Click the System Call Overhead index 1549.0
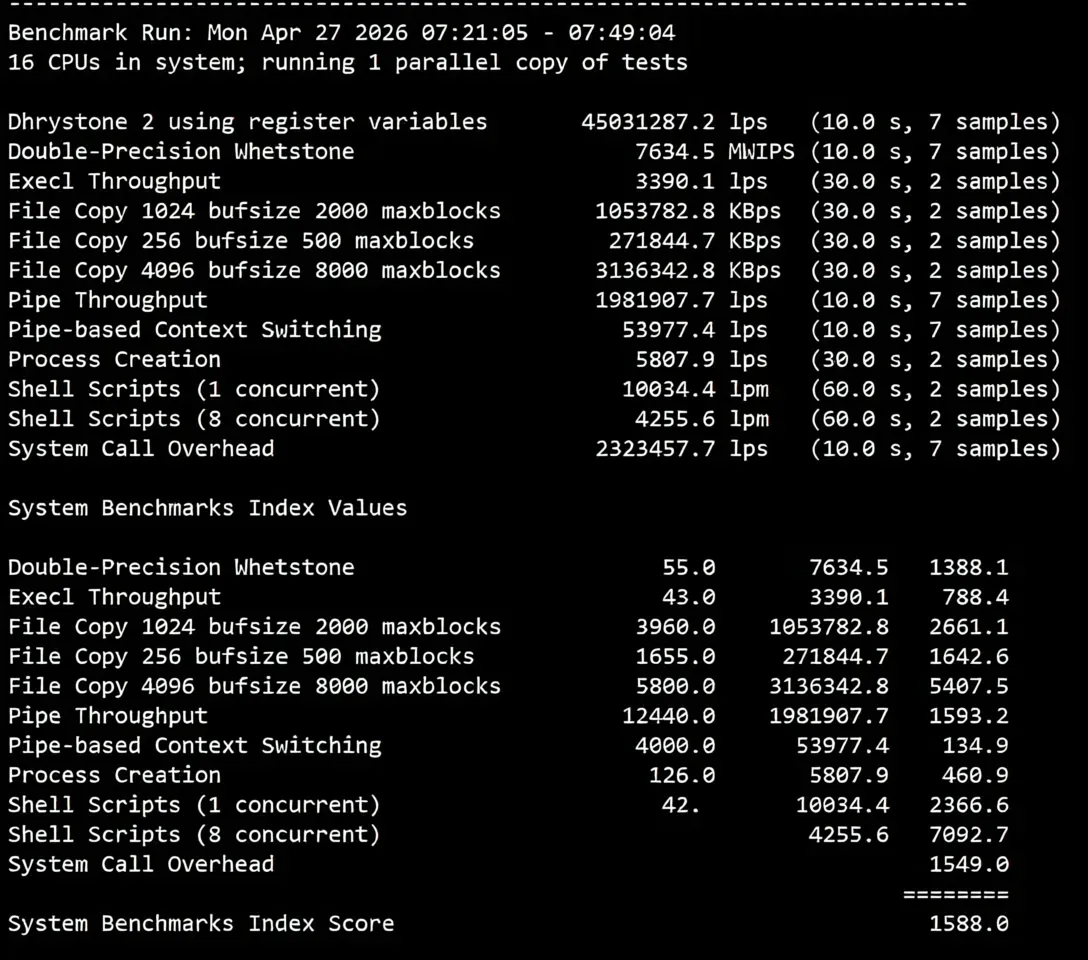 click(969, 864)
